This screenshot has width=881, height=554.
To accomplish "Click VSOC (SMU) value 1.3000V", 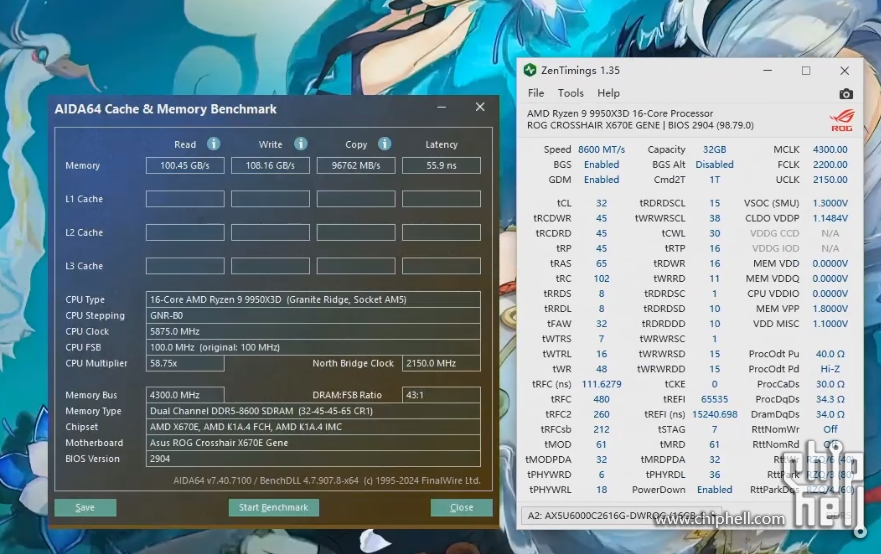I will [x=830, y=203].
